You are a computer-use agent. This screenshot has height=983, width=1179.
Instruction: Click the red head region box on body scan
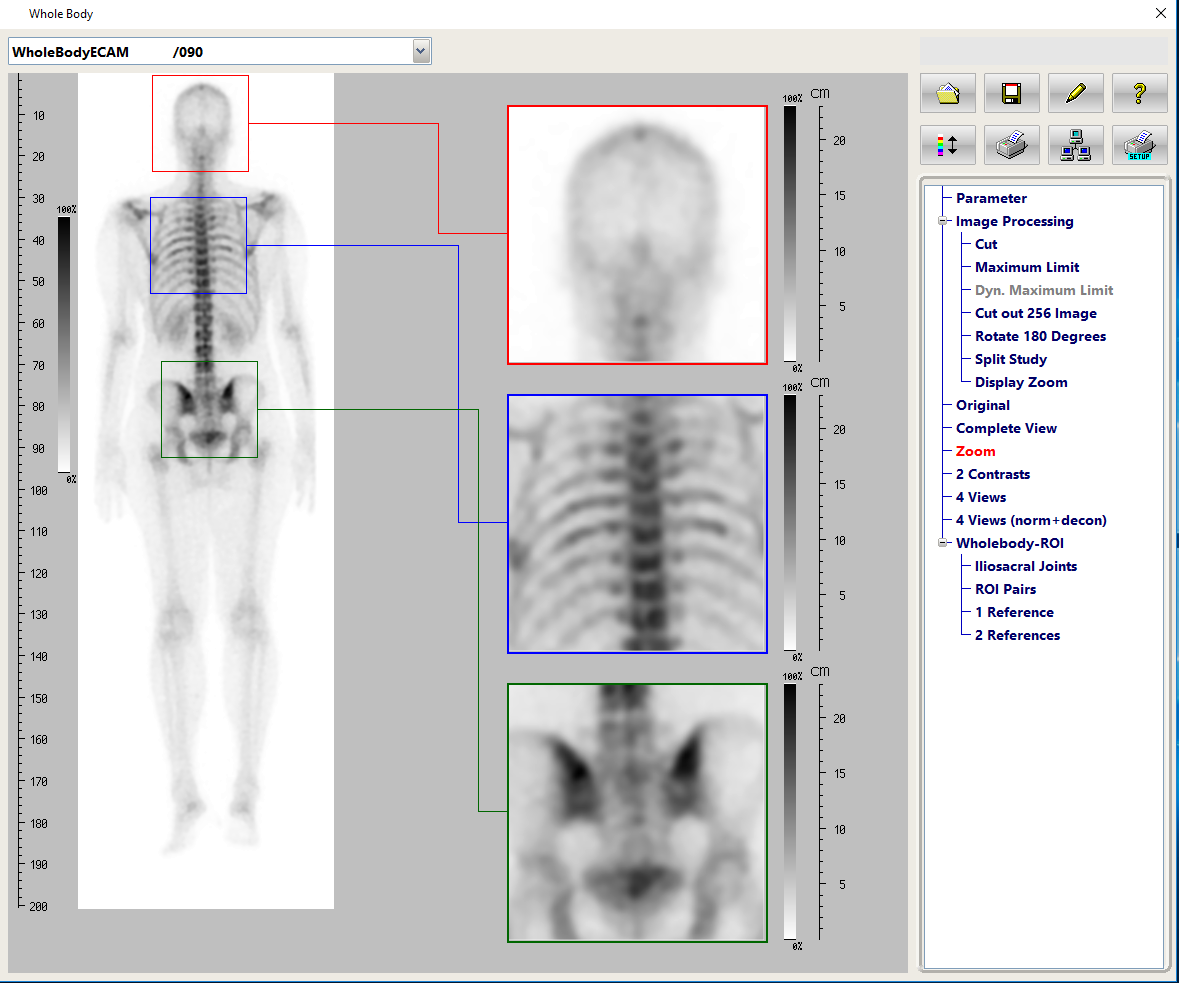(200, 123)
